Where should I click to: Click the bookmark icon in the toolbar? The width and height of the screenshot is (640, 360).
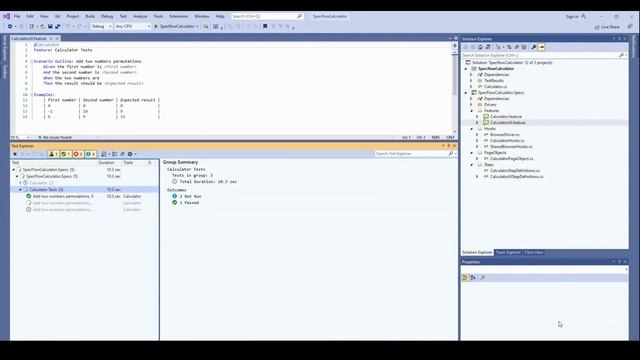[265, 27]
